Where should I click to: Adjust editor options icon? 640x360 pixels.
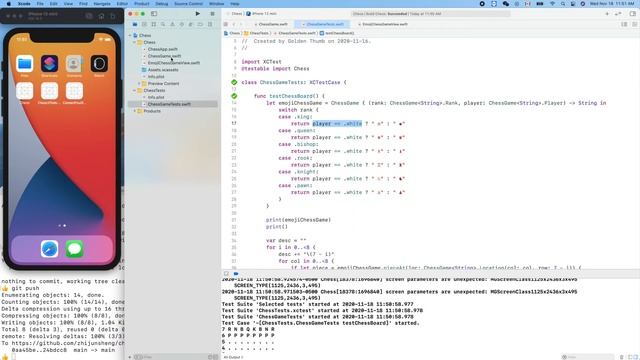pyautogui.click(x=624, y=24)
